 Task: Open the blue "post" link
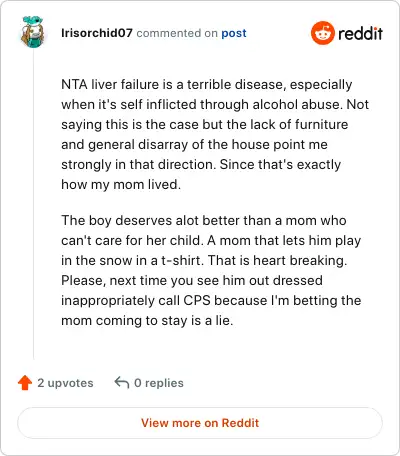click(234, 33)
